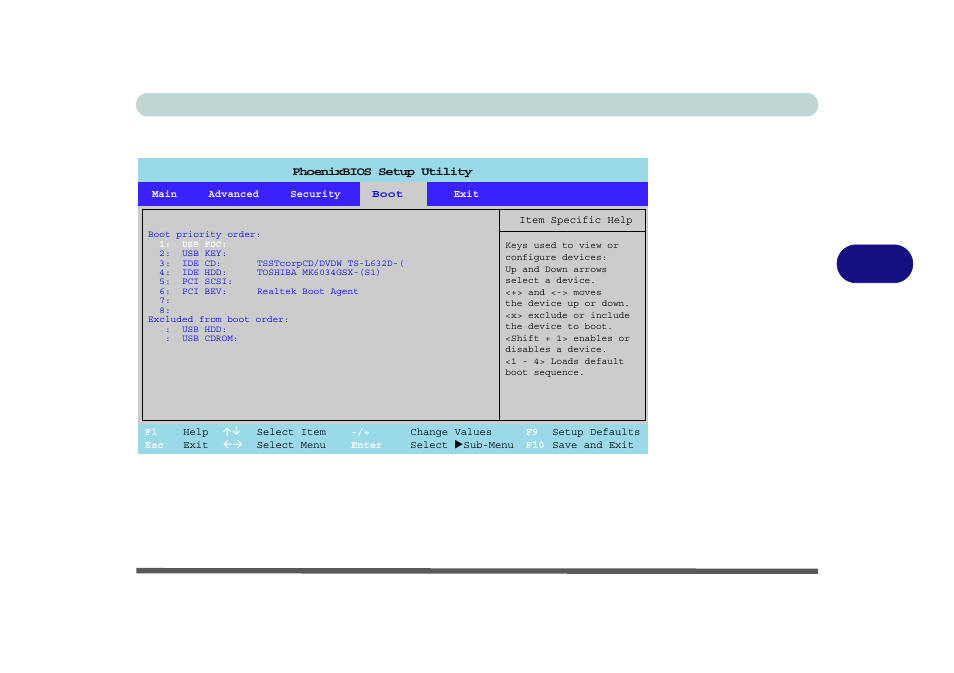The width and height of the screenshot is (954, 673).
Task: Select boot entry 5: PCI SCSI
Action: tap(196, 282)
